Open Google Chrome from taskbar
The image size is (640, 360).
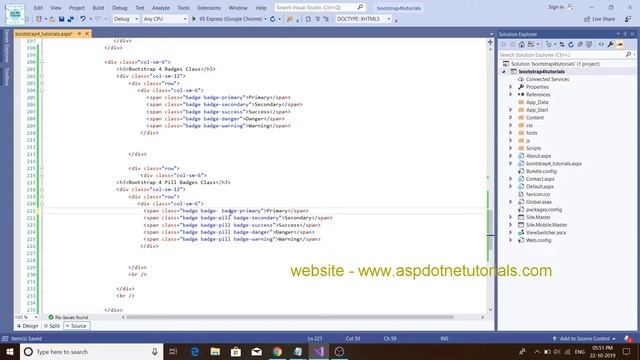(277, 351)
